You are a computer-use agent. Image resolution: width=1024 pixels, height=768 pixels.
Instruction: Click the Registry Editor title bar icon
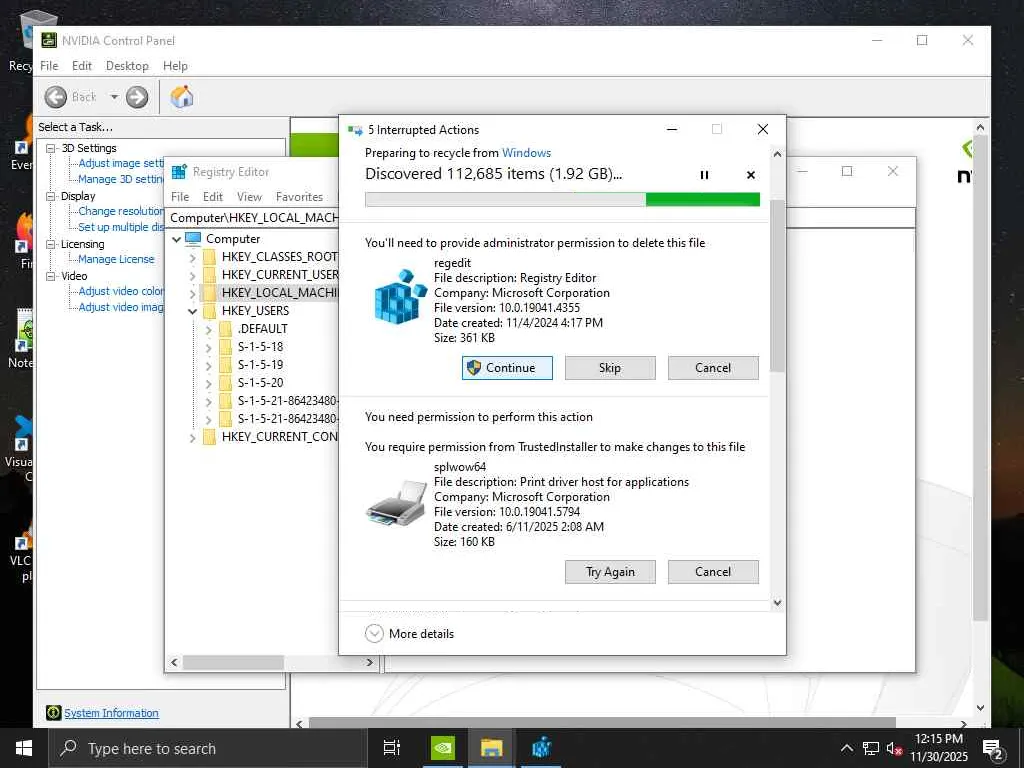[178, 172]
